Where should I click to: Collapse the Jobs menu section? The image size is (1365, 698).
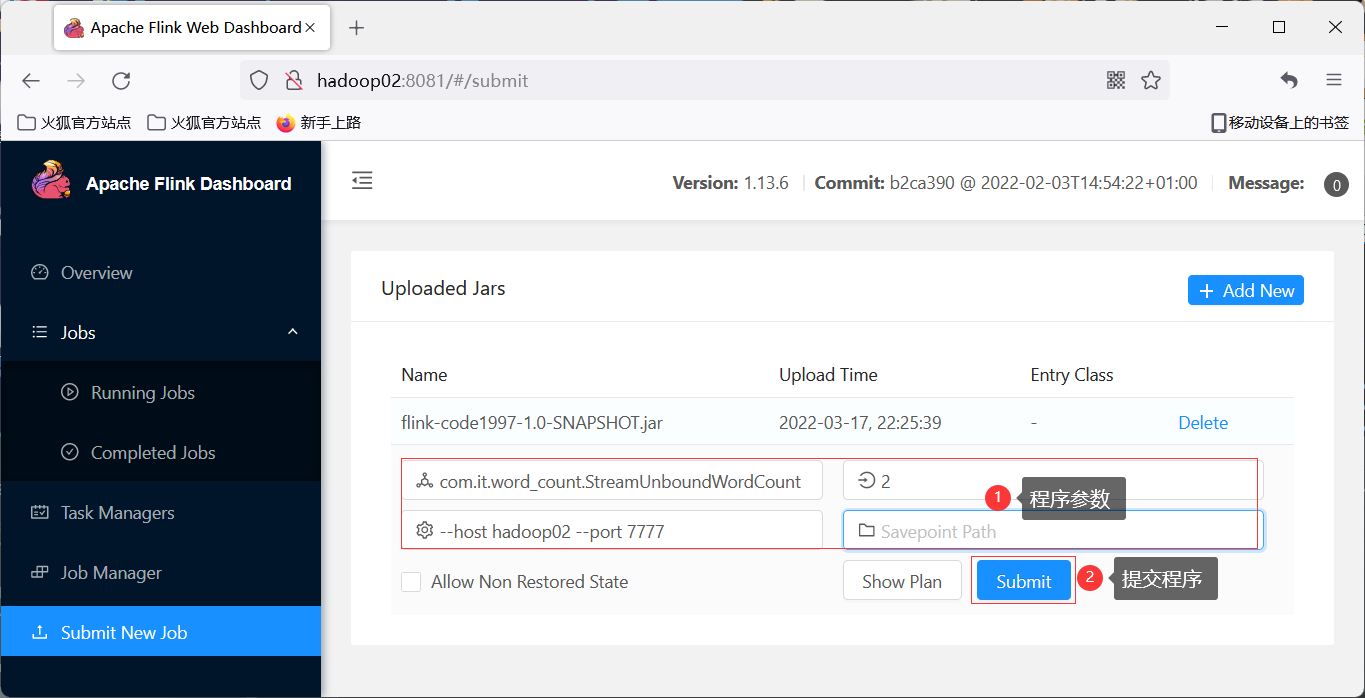pyautogui.click(x=293, y=332)
